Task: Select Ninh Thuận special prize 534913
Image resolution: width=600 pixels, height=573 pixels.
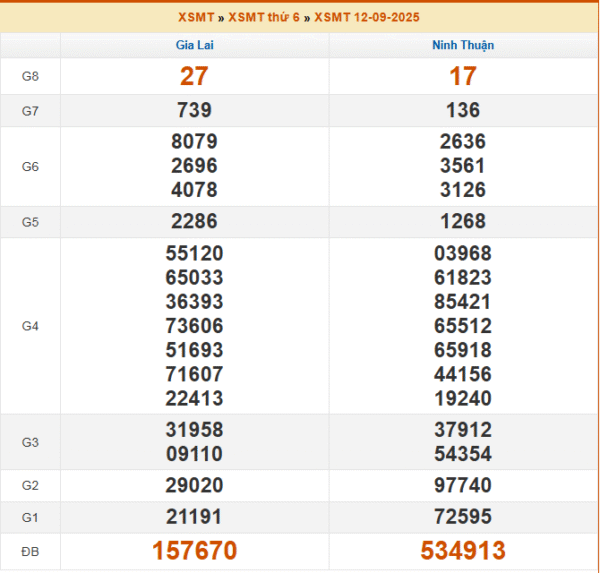Action: pyautogui.click(x=463, y=551)
